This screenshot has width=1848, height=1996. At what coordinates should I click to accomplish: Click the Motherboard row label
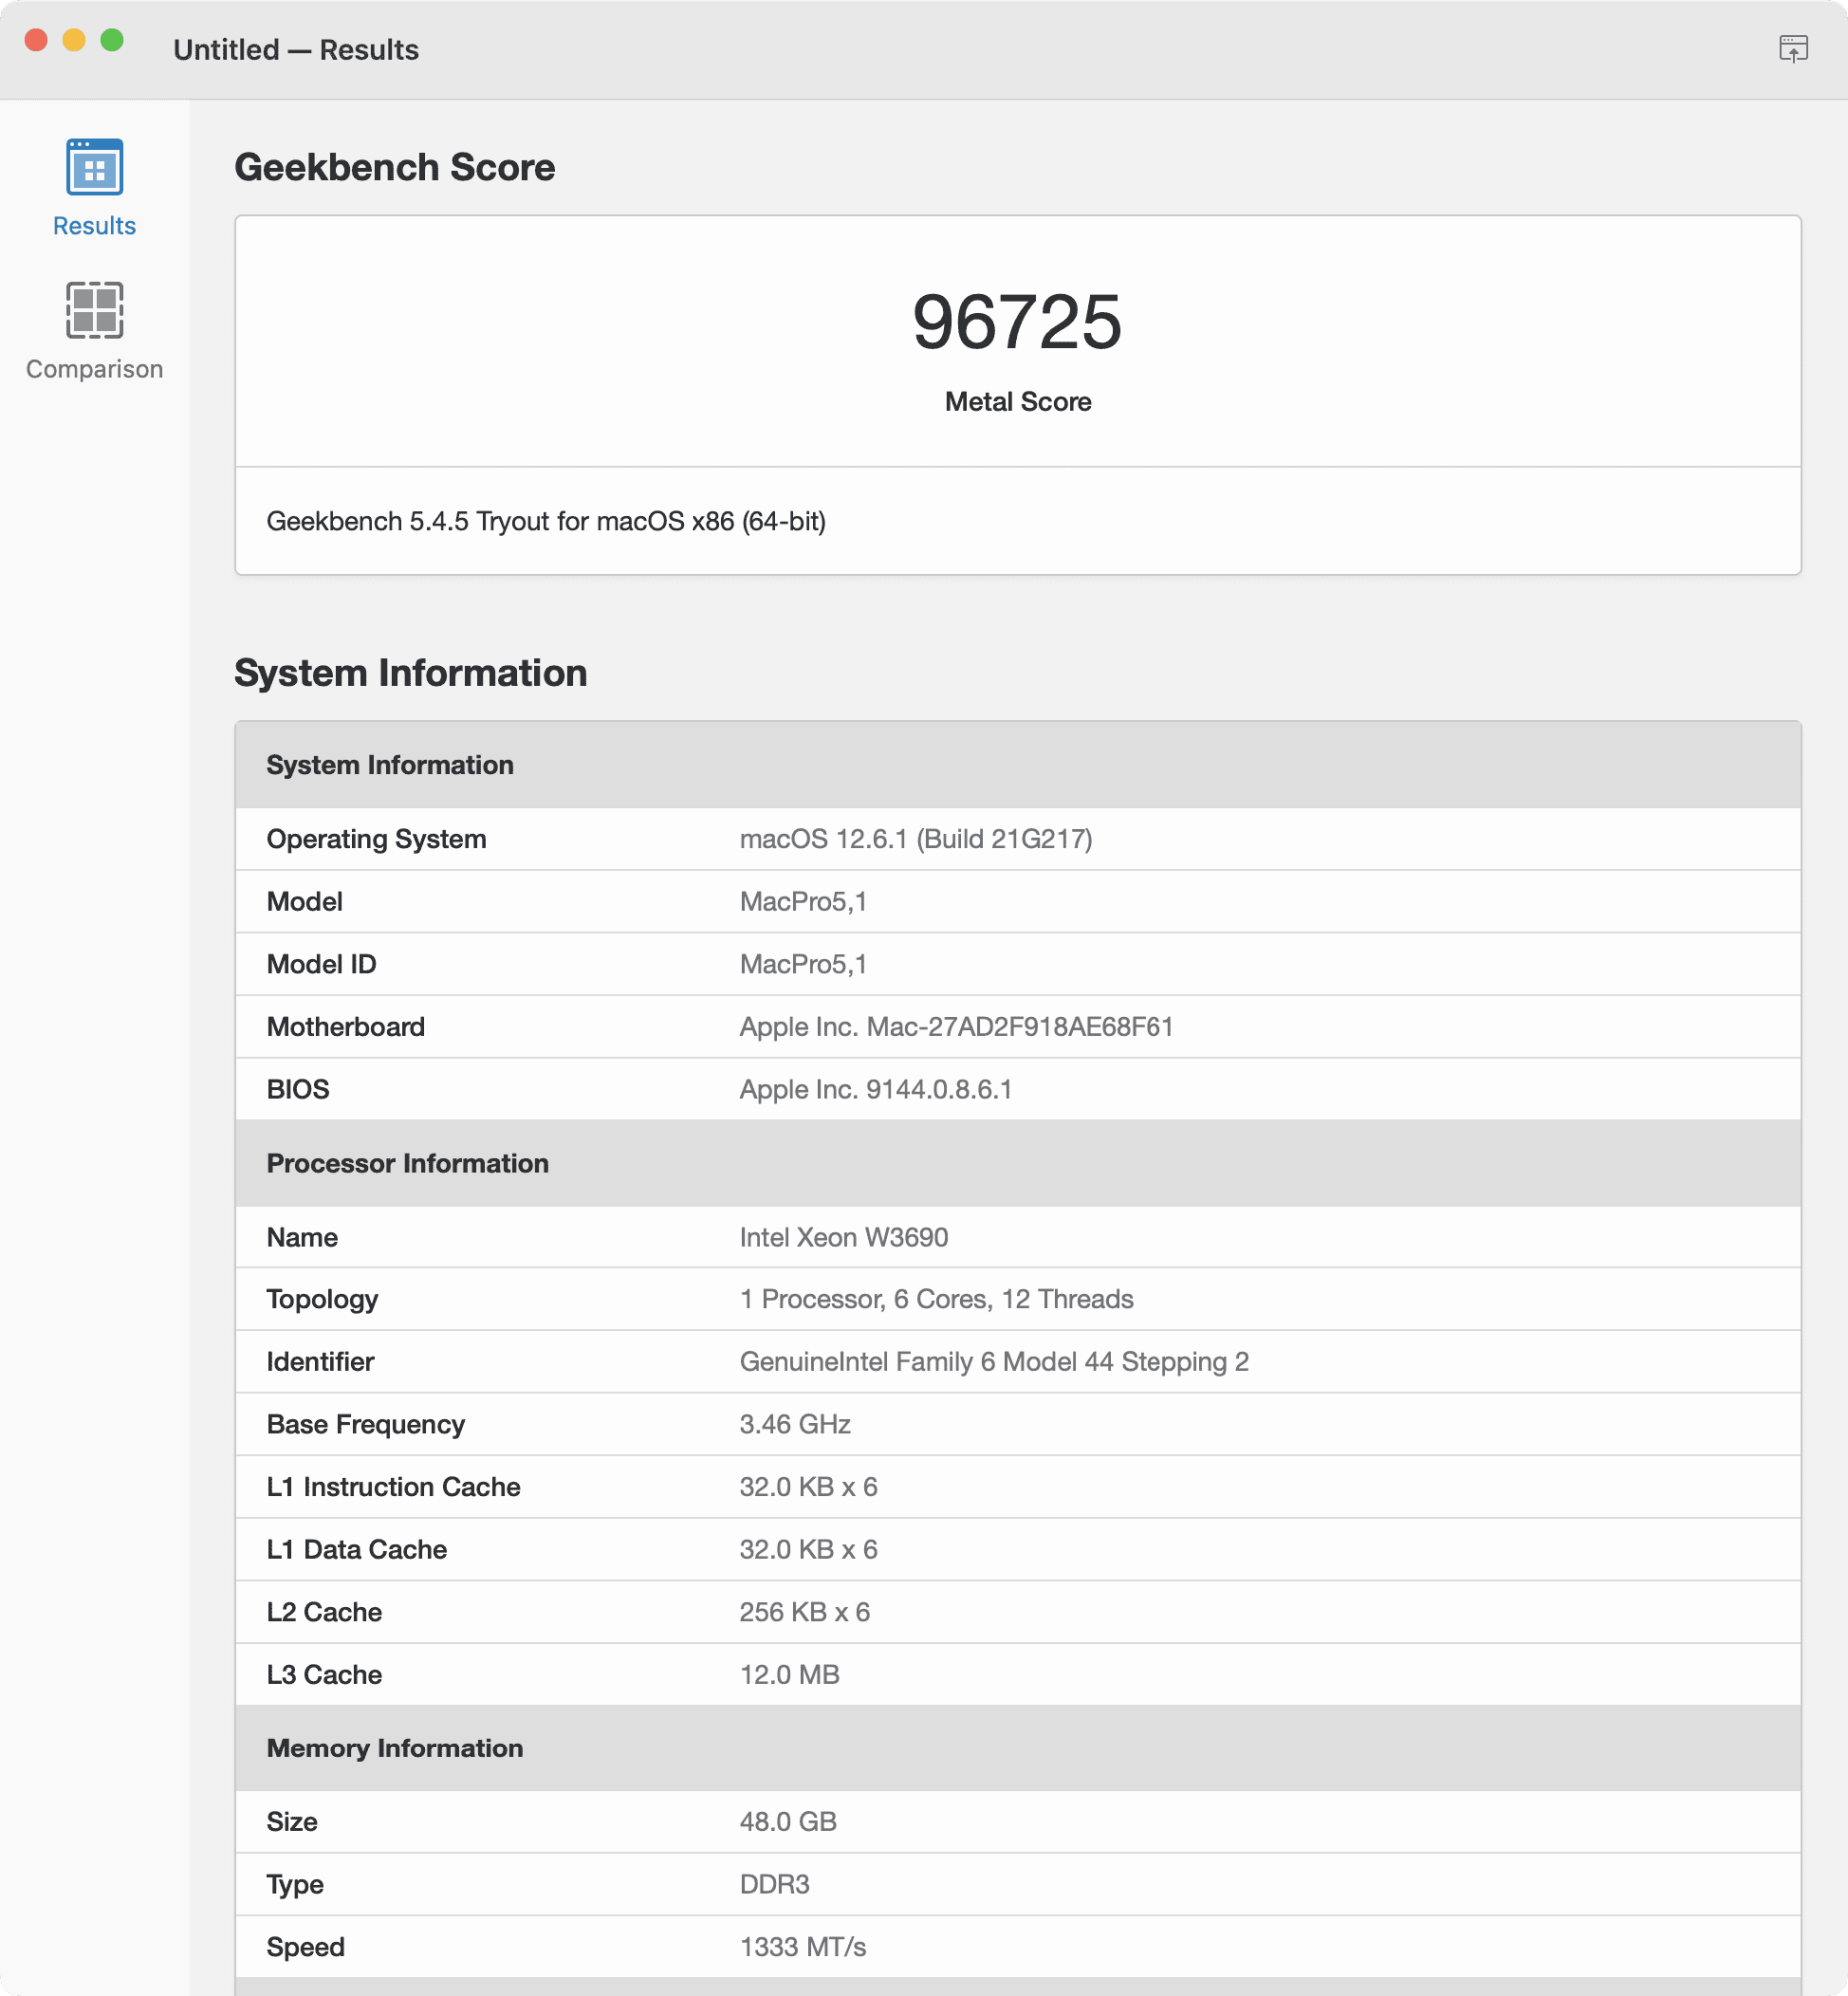(x=345, y=1027)
